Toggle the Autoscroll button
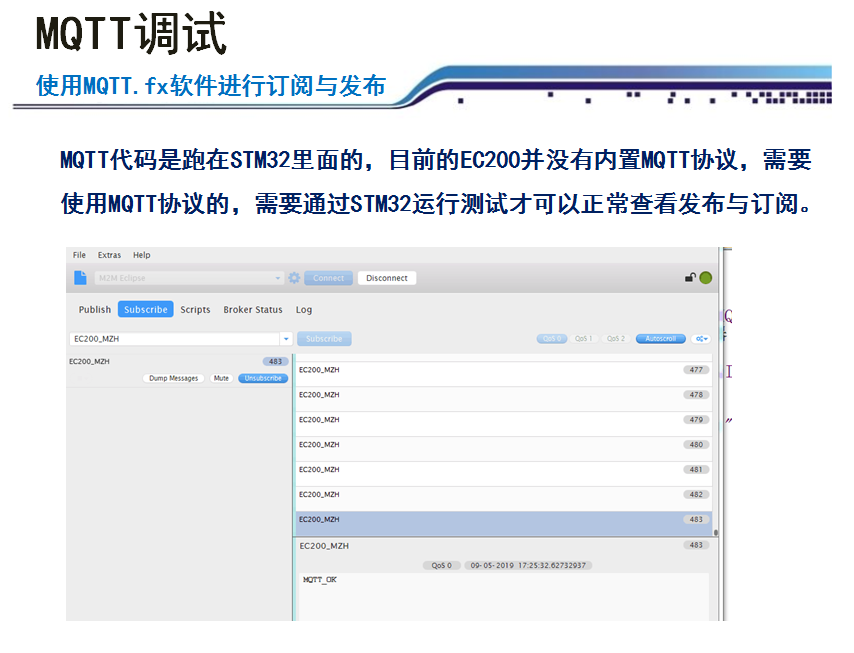Viewport: 854px width, 653px height. [x=660, y=339]
